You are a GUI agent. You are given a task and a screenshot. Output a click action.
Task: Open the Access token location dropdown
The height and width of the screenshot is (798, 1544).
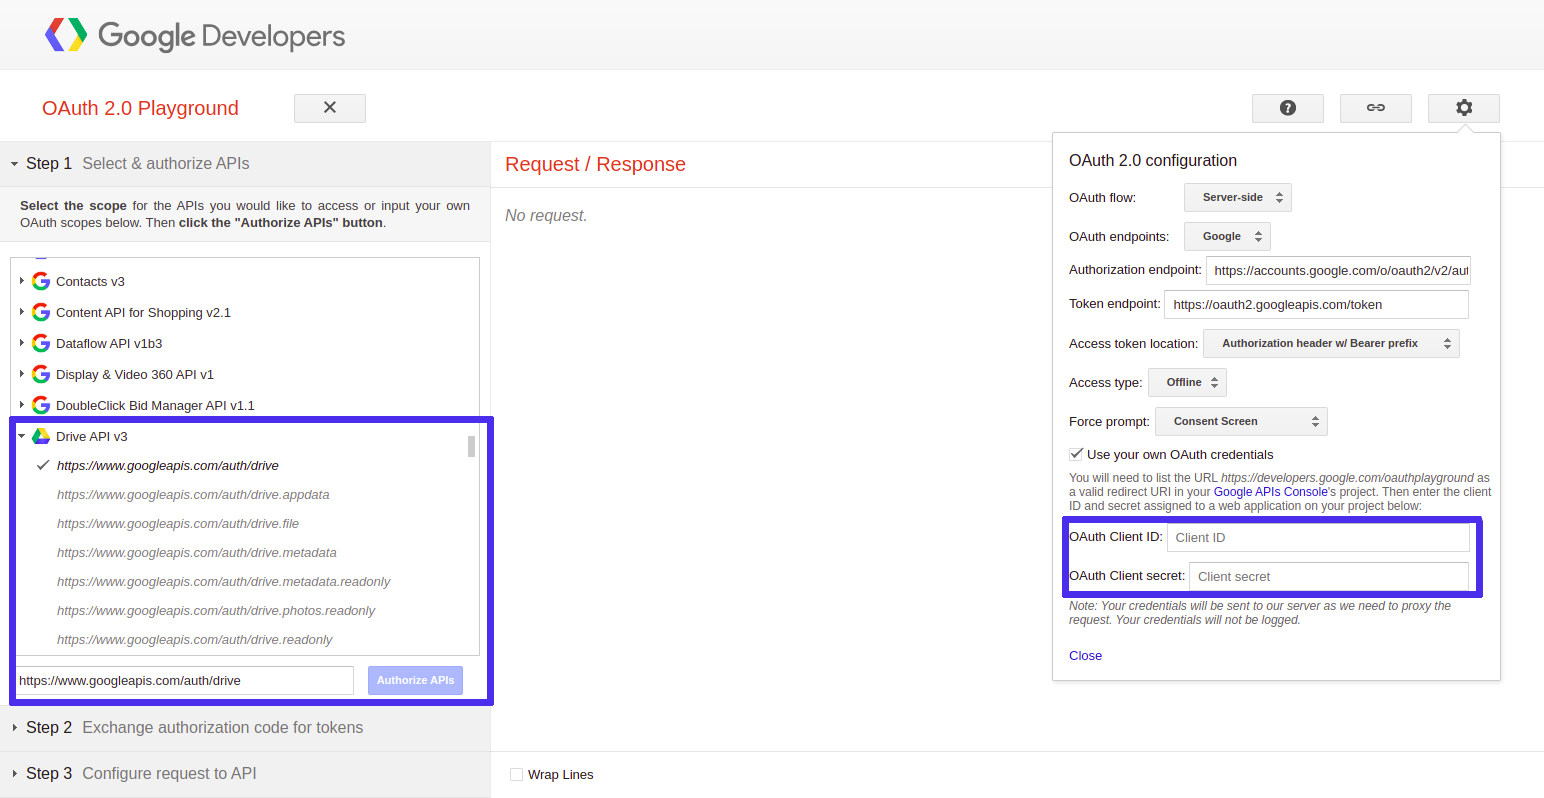[1331, 343]
